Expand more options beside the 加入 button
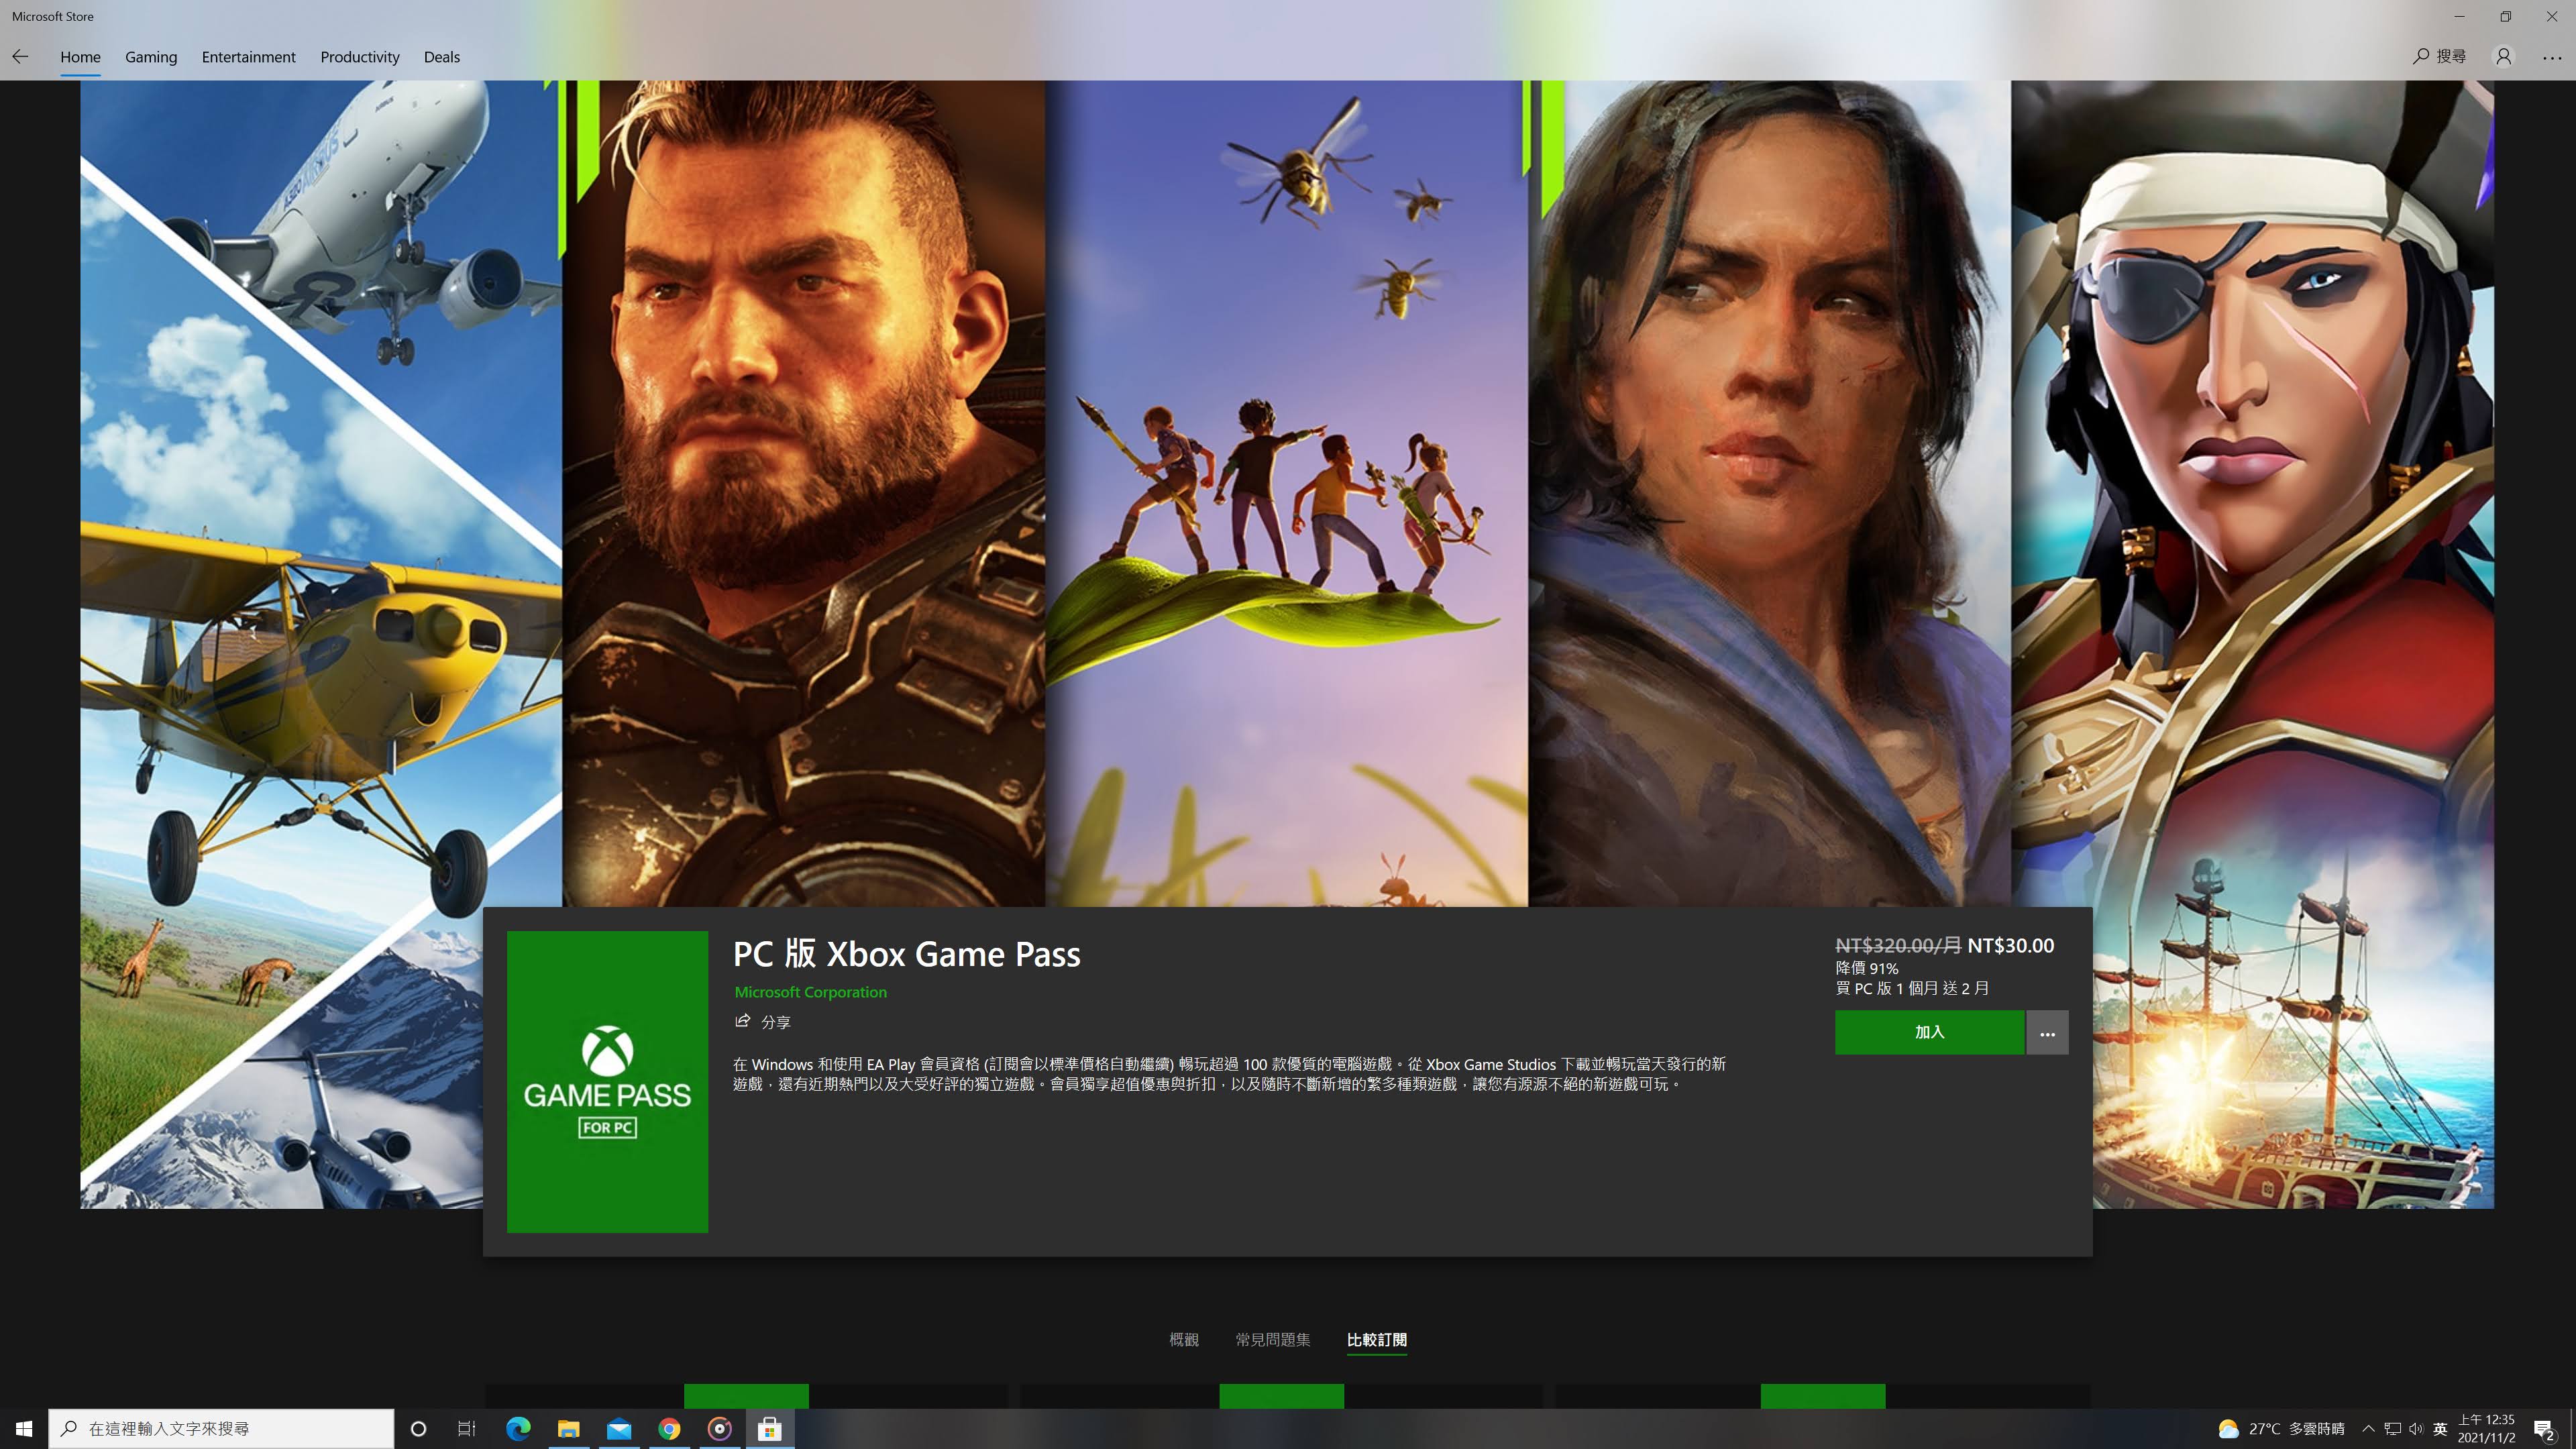The image size is (2576, 1449). 2046,1032
